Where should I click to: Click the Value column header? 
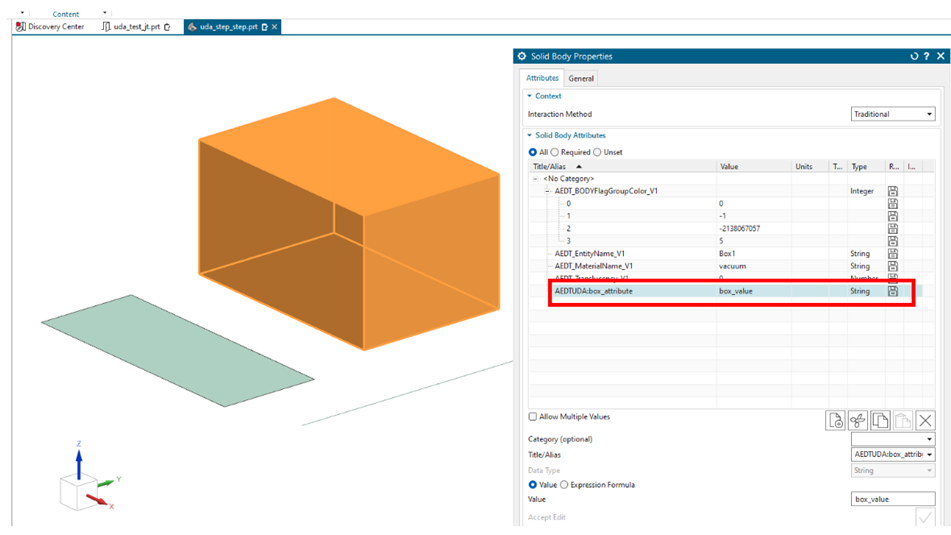754,166
